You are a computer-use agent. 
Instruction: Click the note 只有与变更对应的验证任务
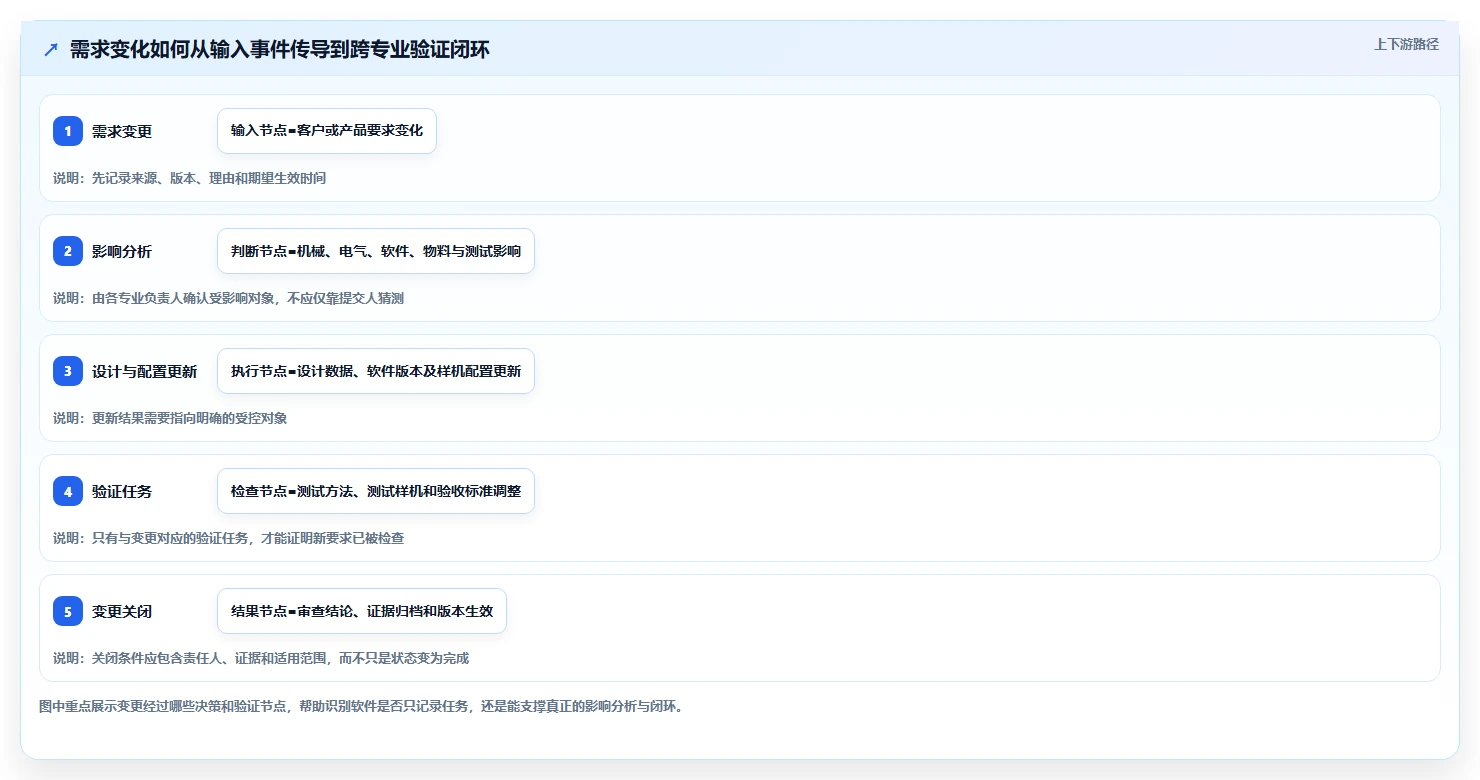coord(228,538)
